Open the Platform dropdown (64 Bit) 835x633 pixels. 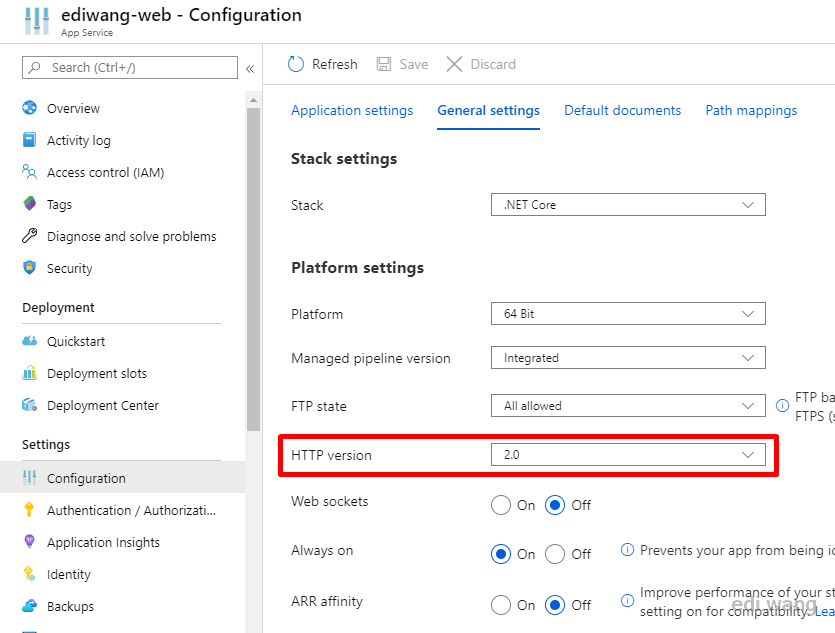point(628,314)
